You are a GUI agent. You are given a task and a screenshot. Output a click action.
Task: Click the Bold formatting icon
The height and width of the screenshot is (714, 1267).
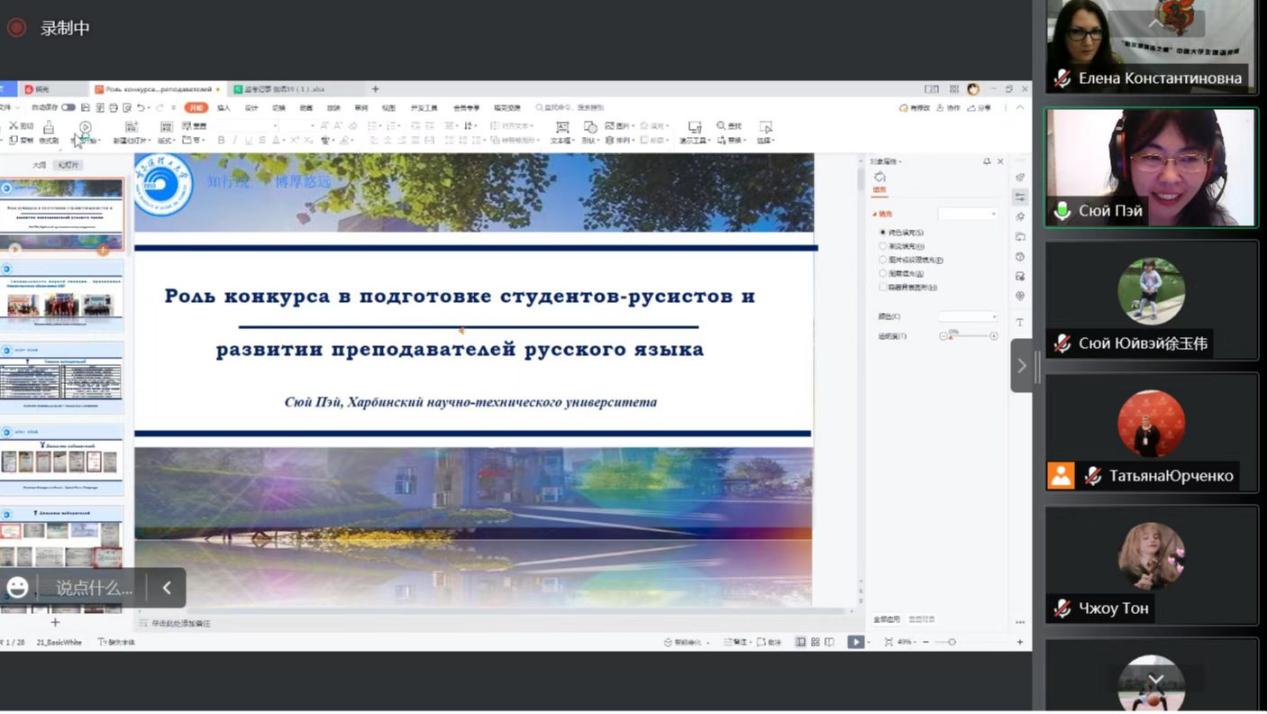(x=221, y=141)
